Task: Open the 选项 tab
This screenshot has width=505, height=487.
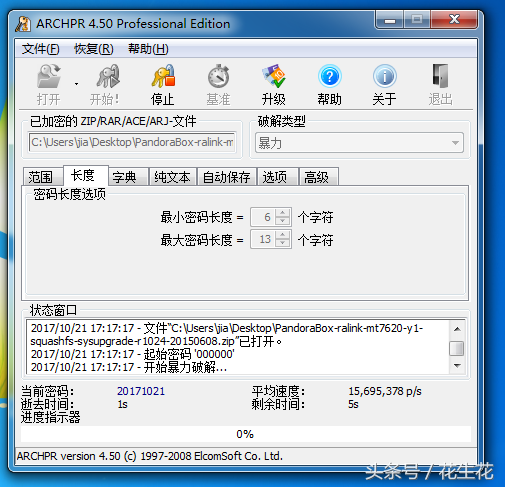Action: coord(278,177)
